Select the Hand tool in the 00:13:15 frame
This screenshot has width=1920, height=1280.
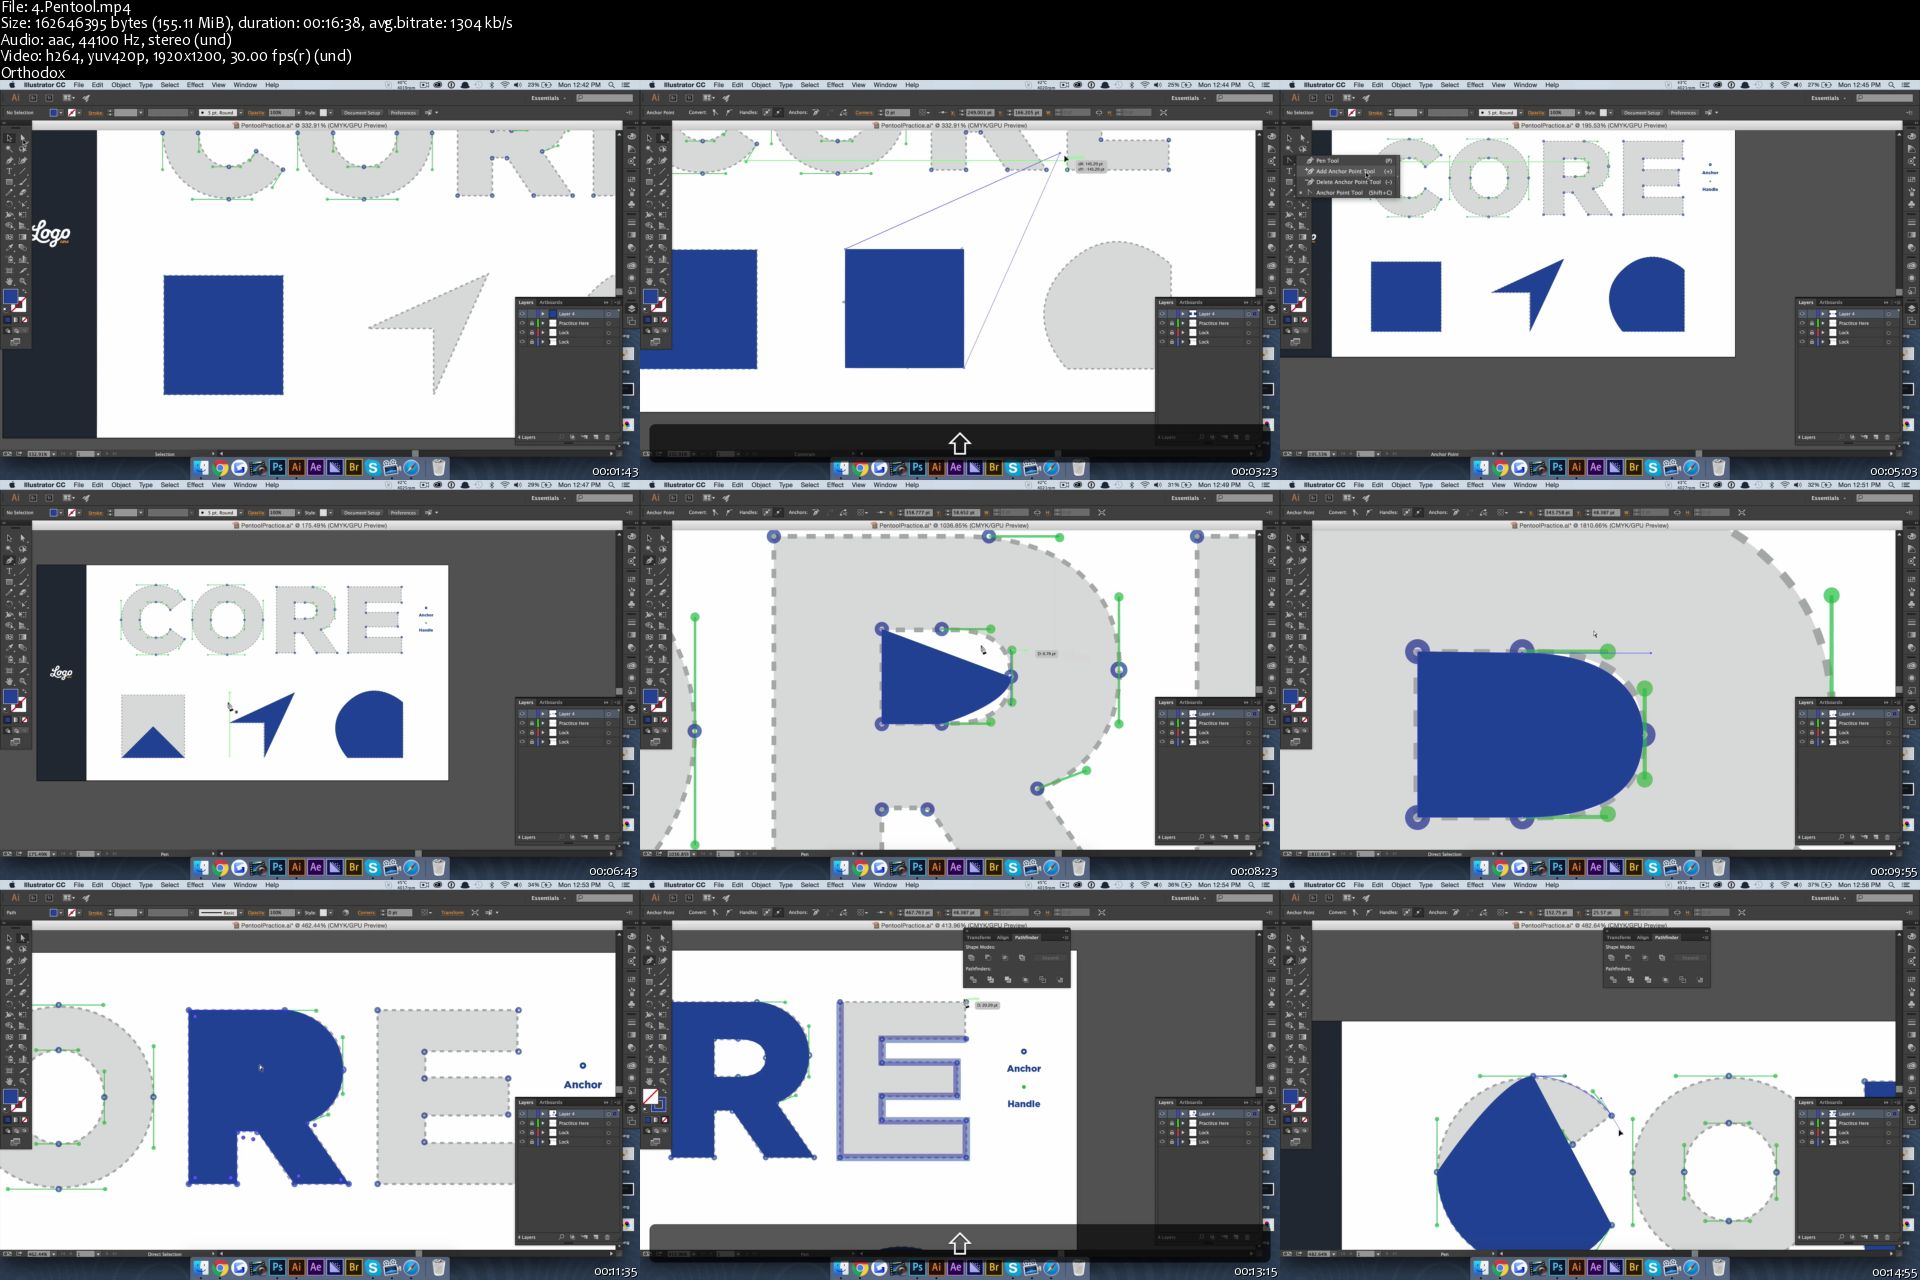[x=650, y=1081]
